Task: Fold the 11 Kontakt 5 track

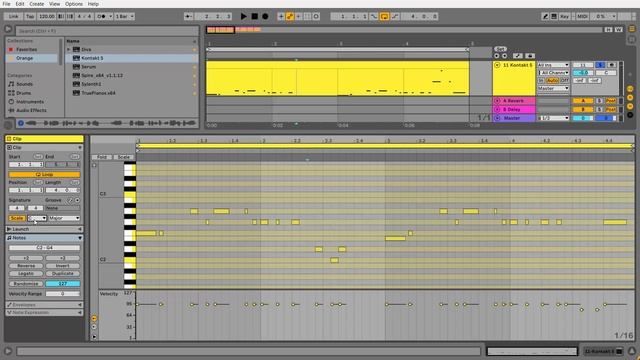Action: click(x=497, y=65)
